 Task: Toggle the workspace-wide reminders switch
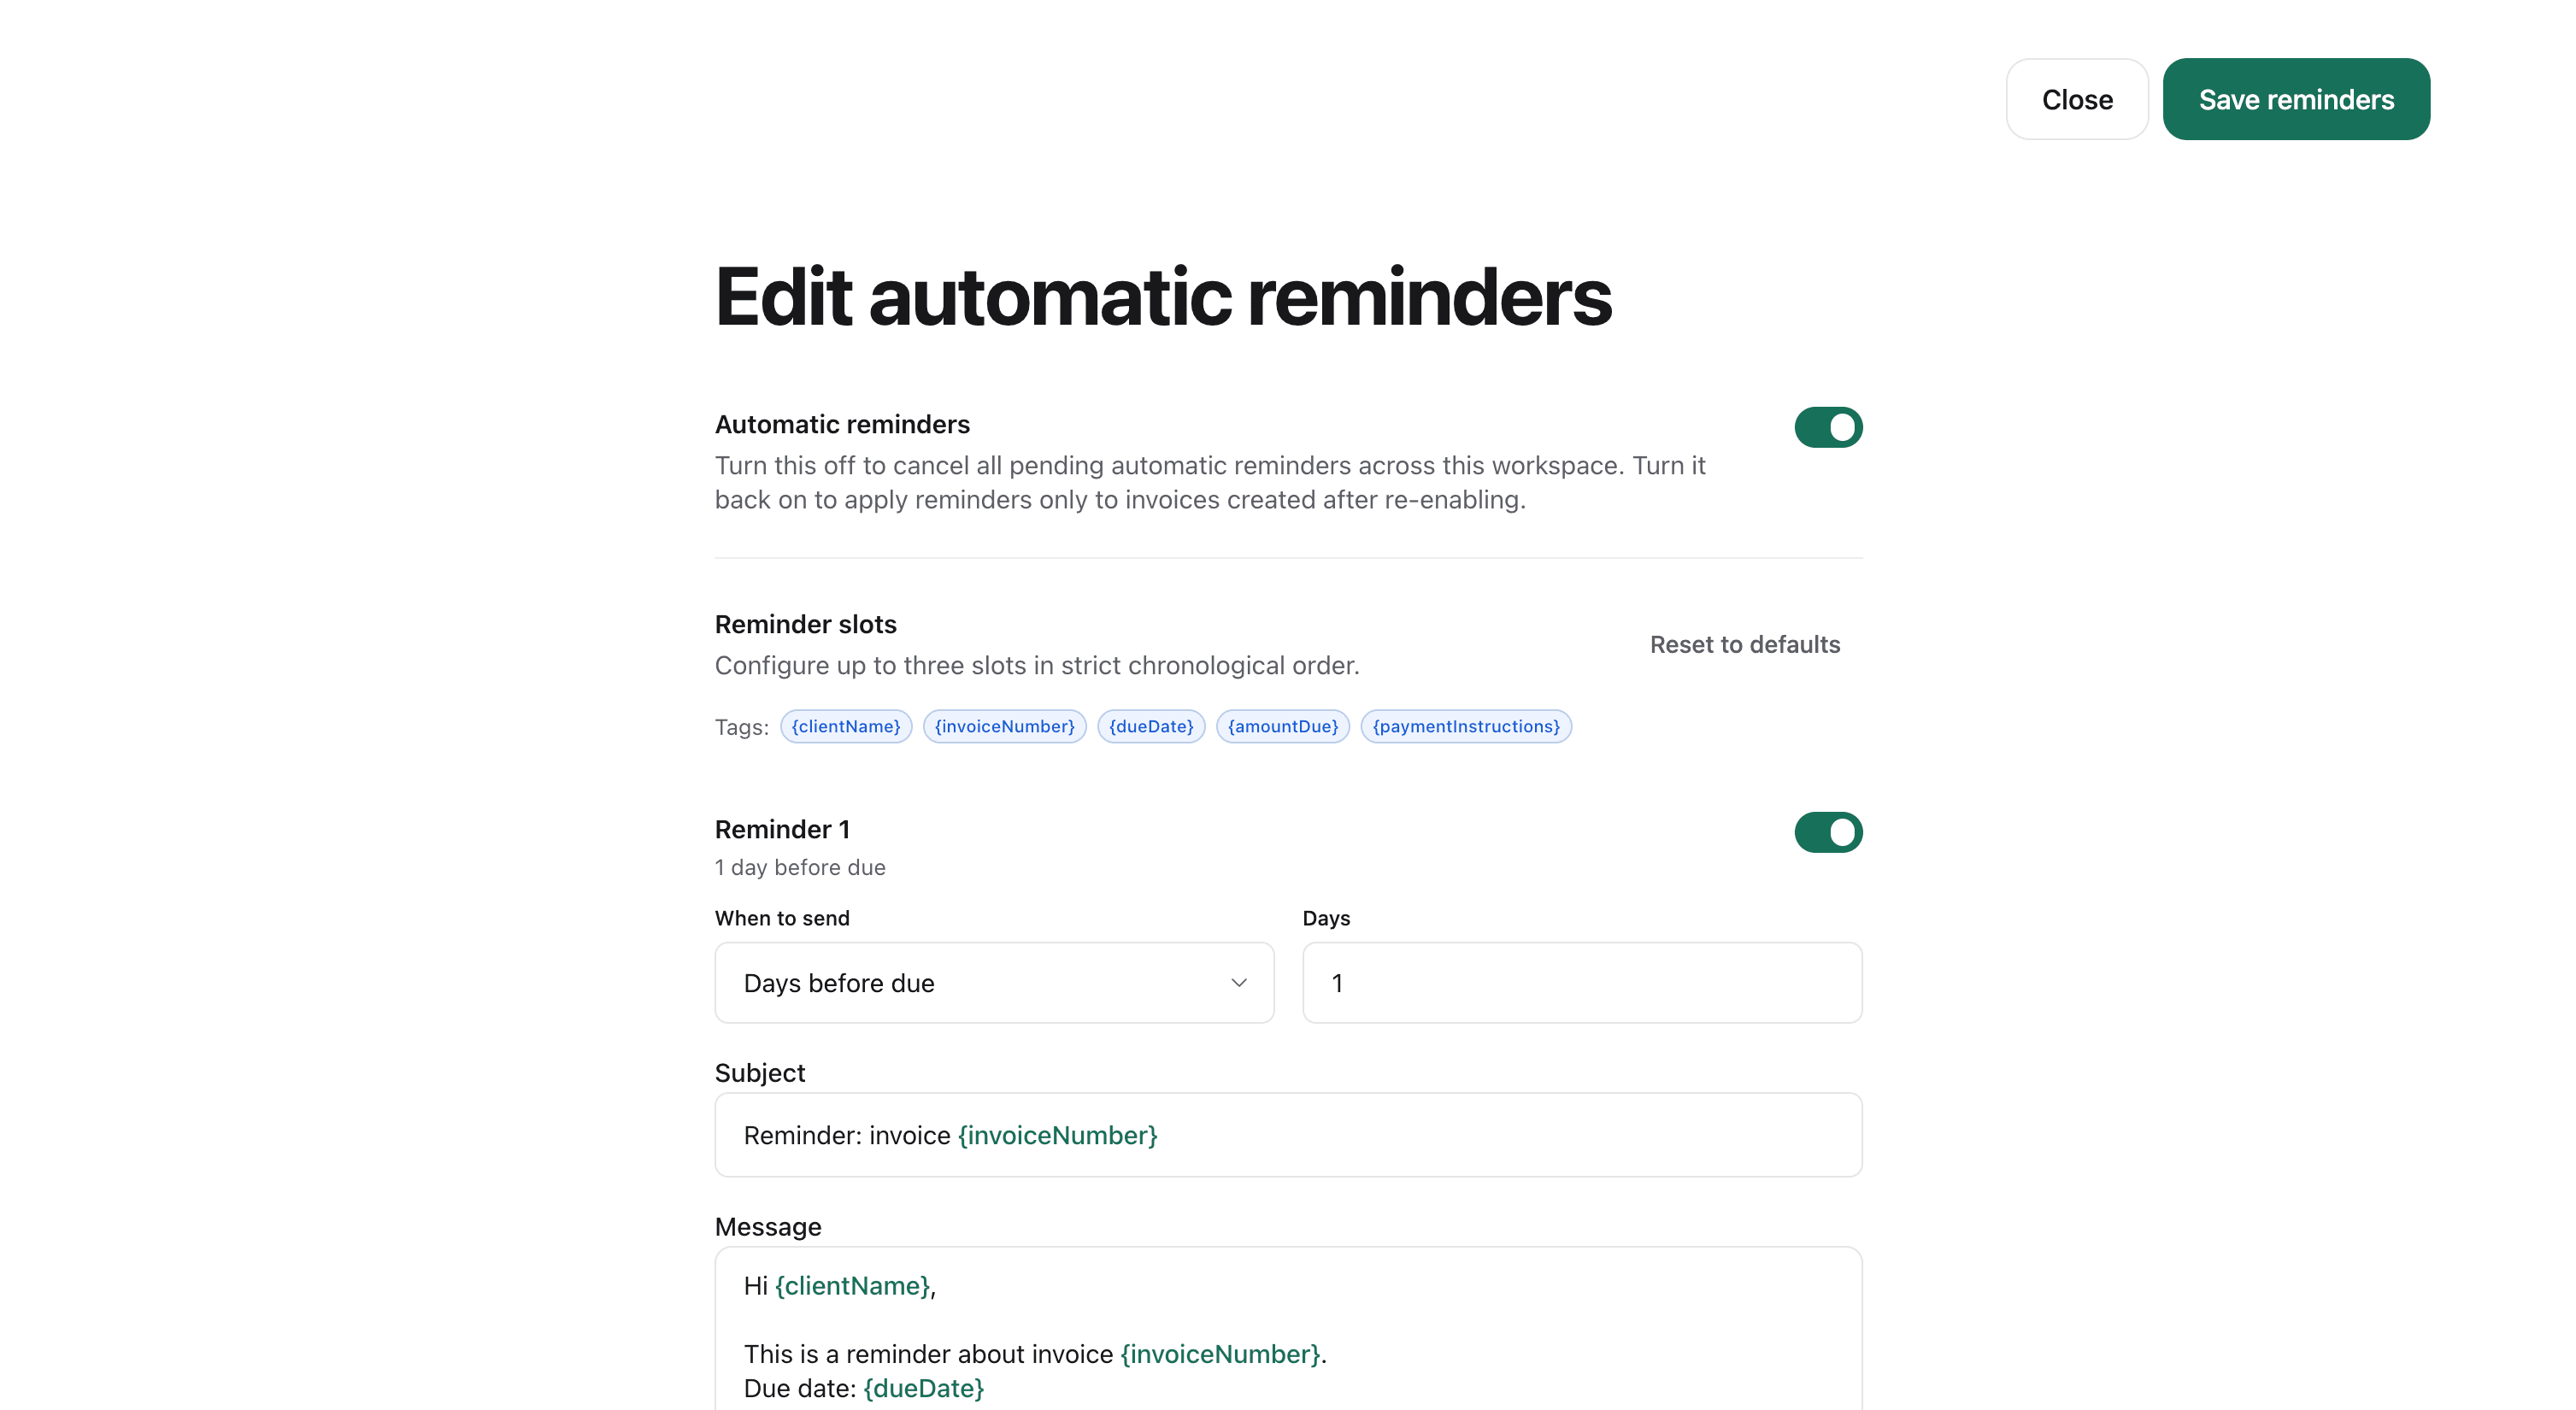pos(1827,427)
